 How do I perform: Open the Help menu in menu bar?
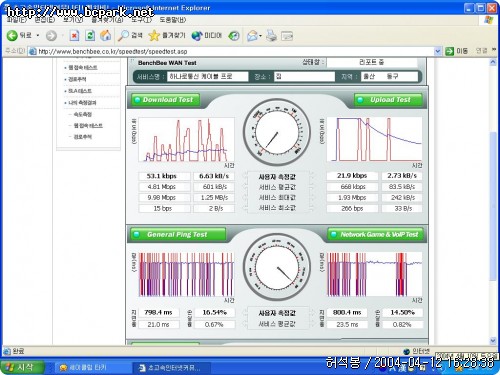[x=172, y=20]
